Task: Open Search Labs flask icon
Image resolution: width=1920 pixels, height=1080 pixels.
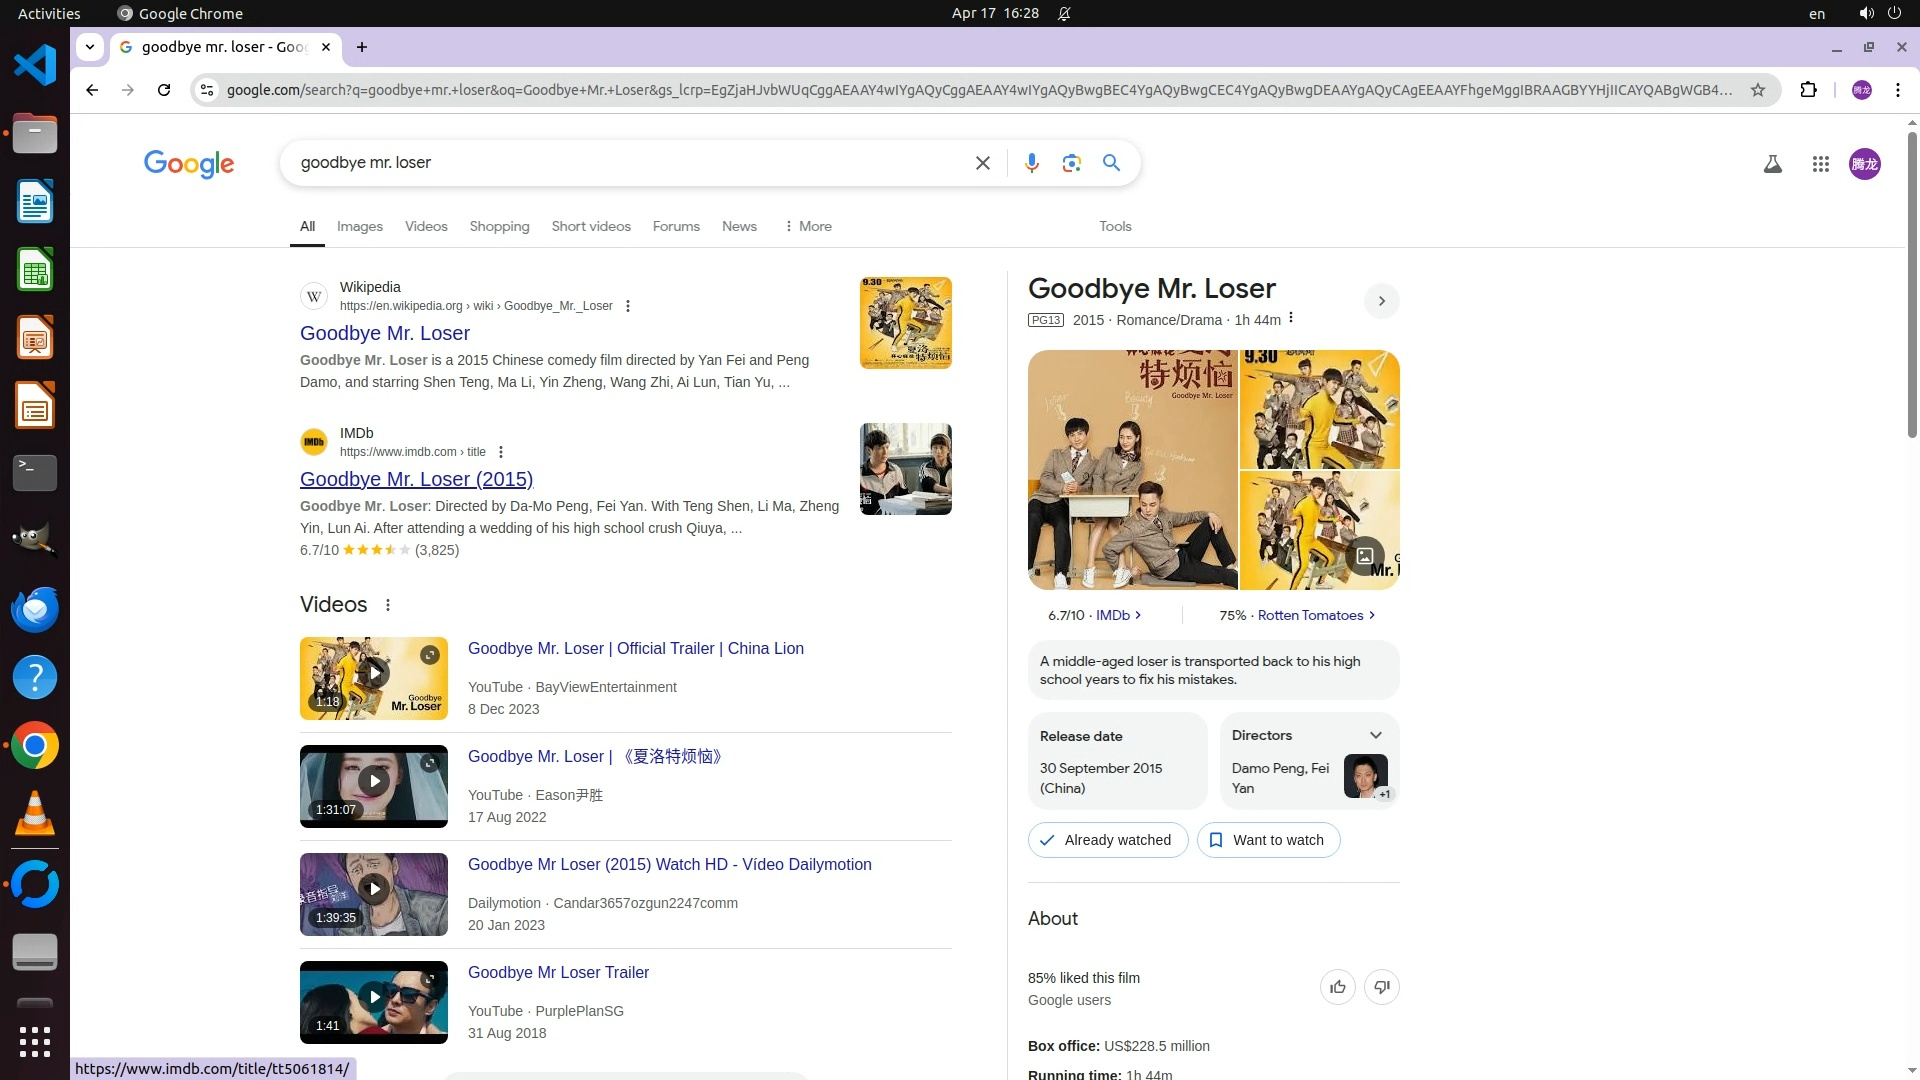Action: pos(1772,164)
